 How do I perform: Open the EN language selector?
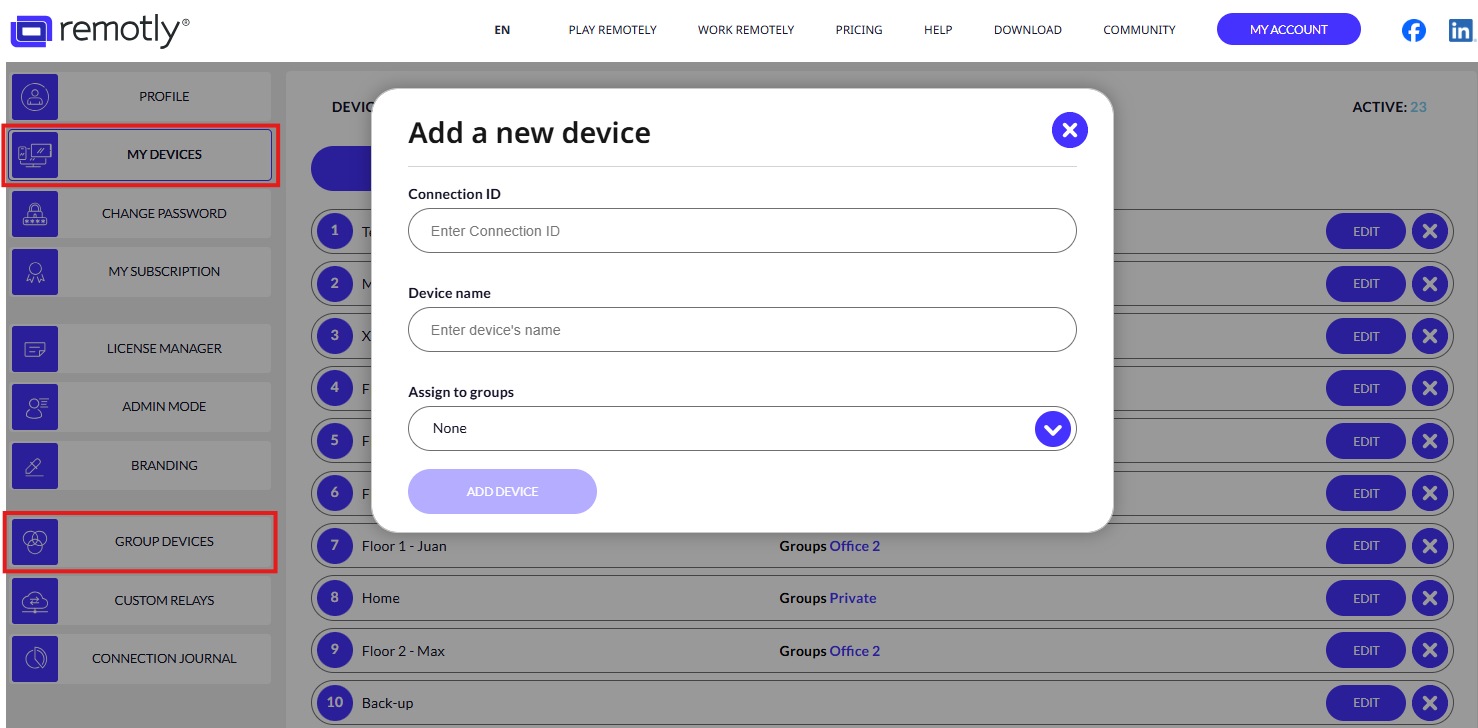point(502,30)
